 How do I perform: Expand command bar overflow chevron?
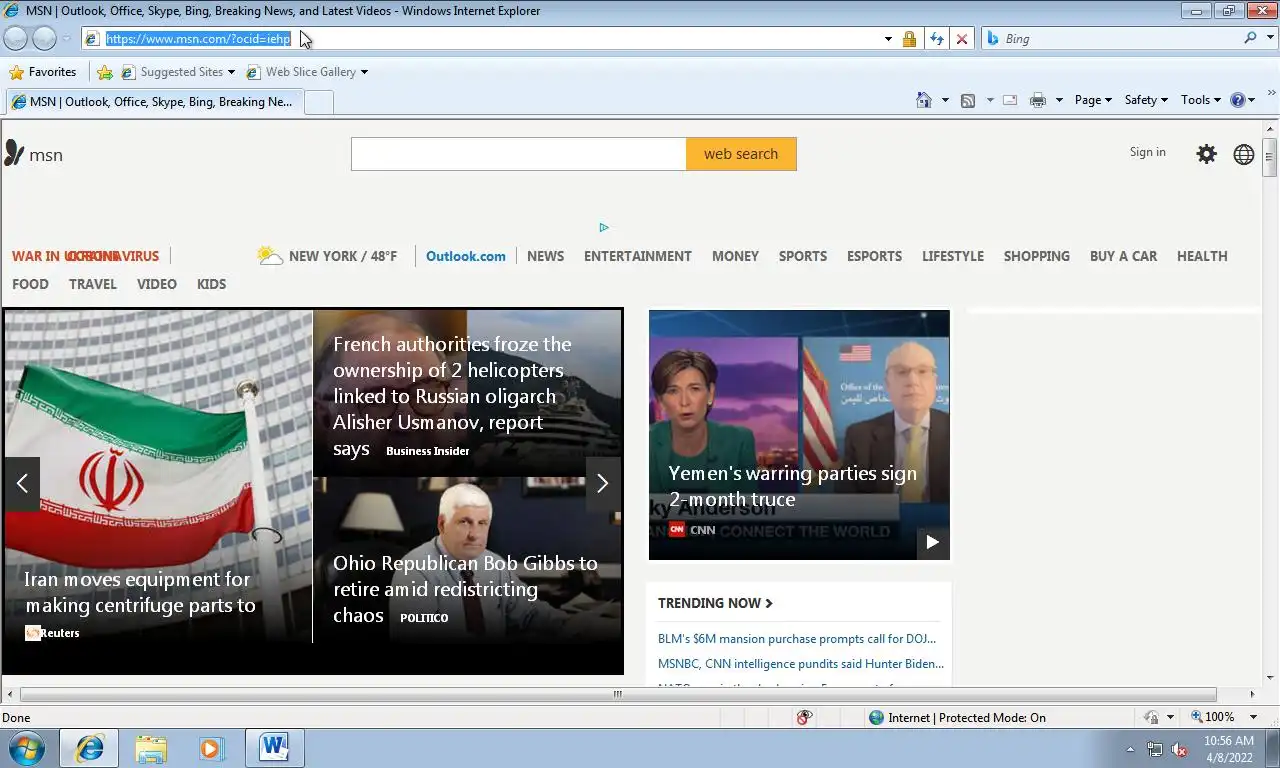coord(1272,93)
